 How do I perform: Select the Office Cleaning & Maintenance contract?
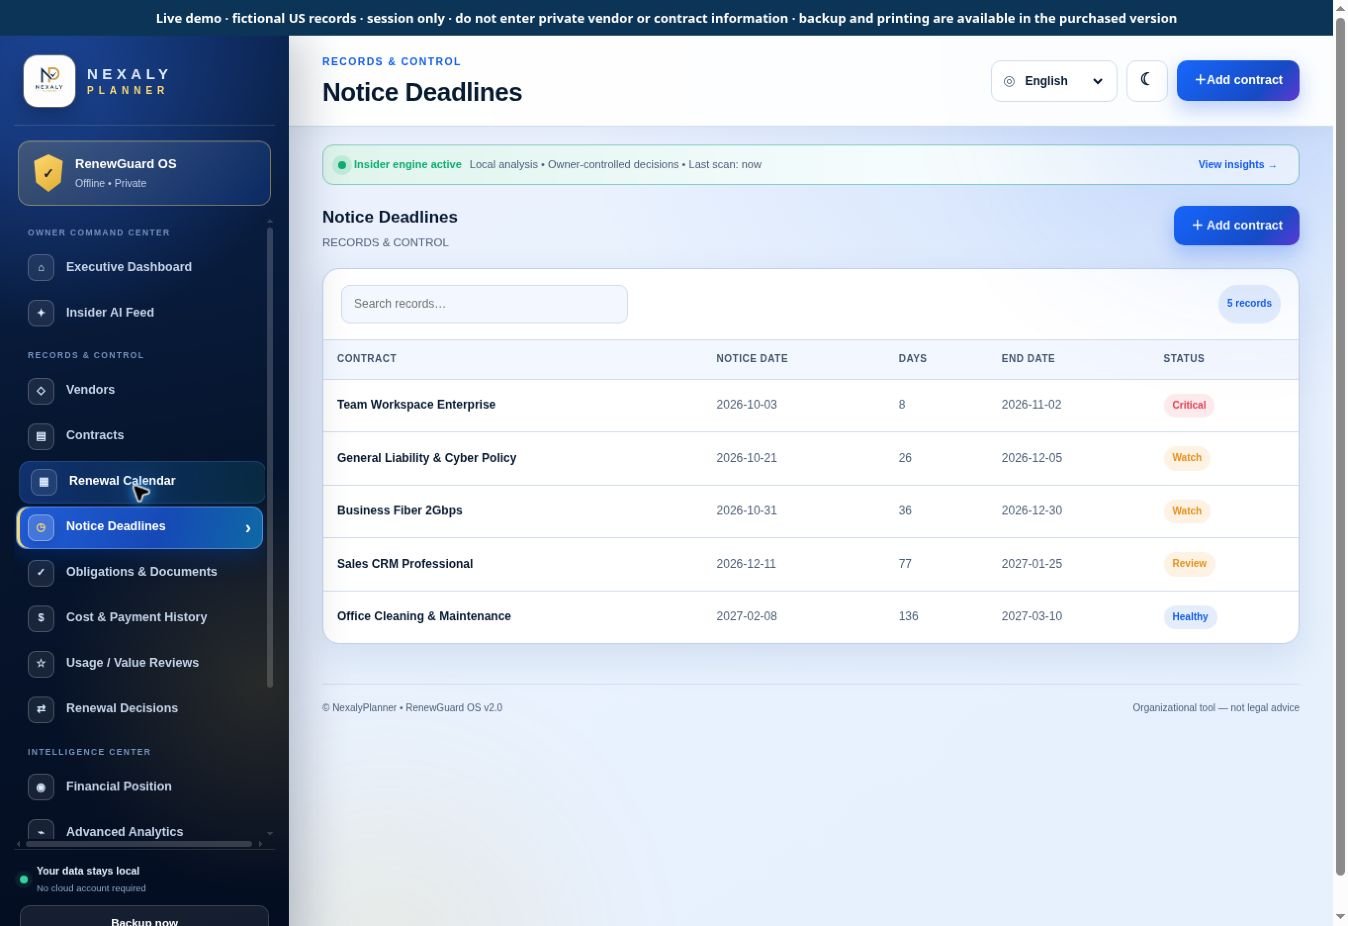click(810, 616)
